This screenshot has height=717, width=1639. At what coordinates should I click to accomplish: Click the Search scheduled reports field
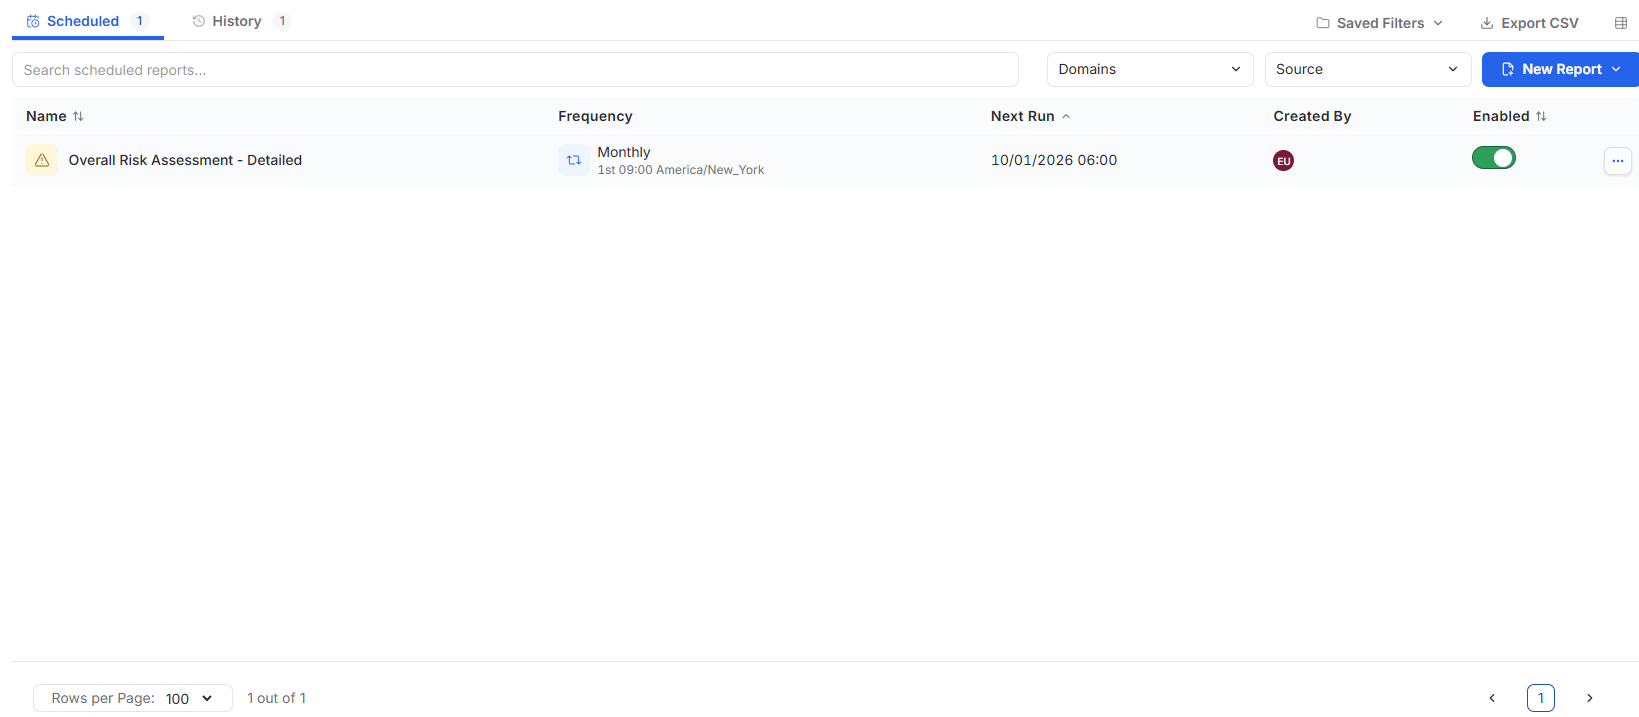click(515, 70)
